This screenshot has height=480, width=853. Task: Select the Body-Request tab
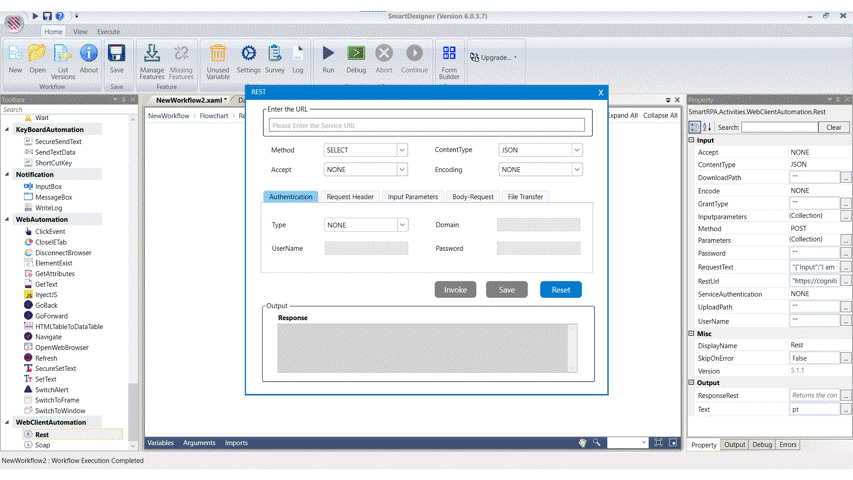pos(472,197)
